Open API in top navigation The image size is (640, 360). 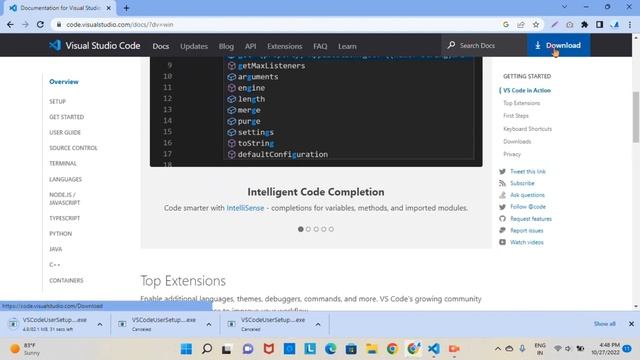(x=251, y=46)
